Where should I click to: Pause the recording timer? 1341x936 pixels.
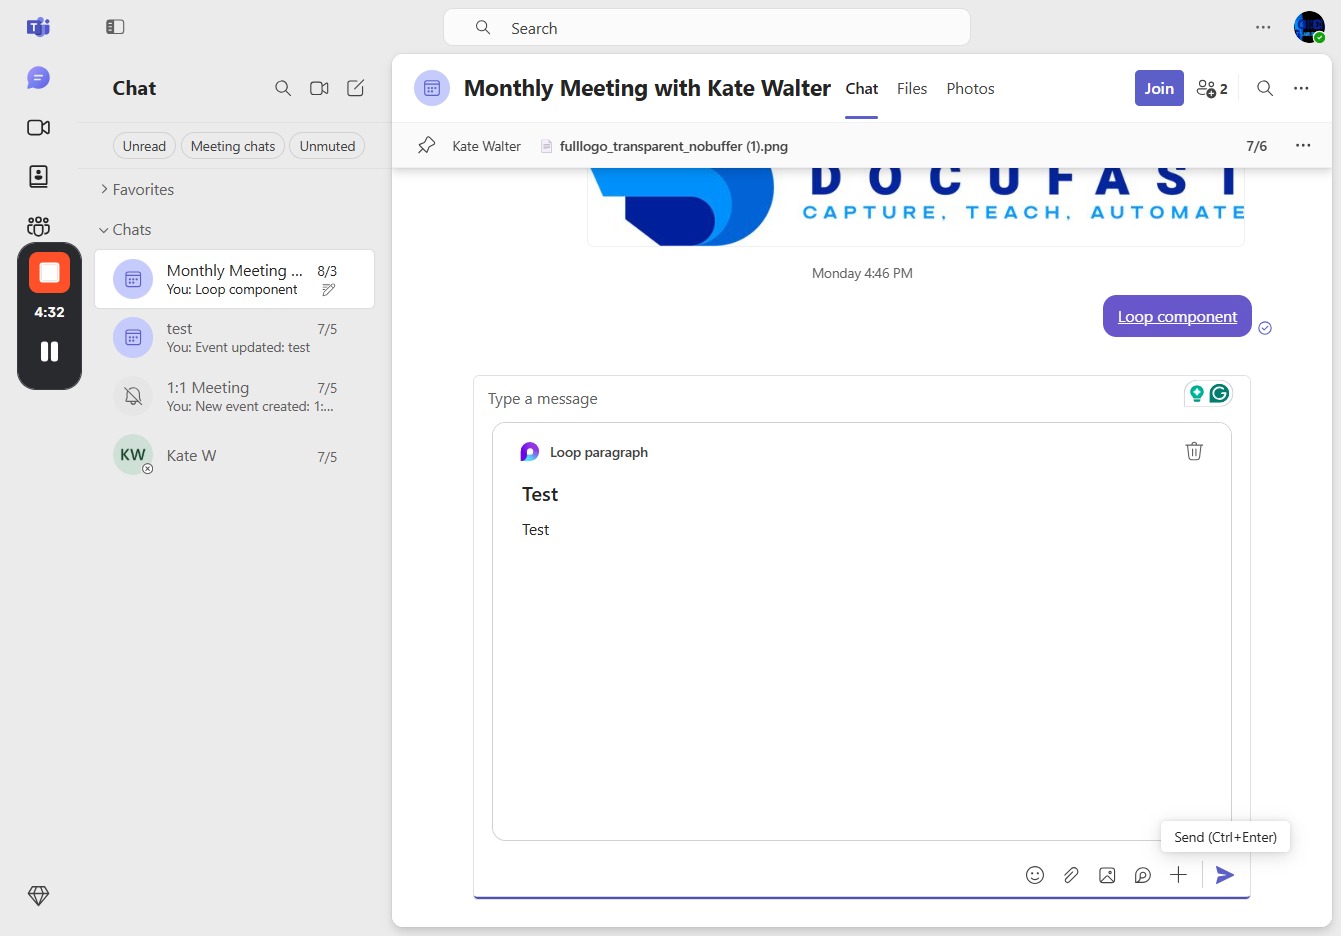[49, 351]
